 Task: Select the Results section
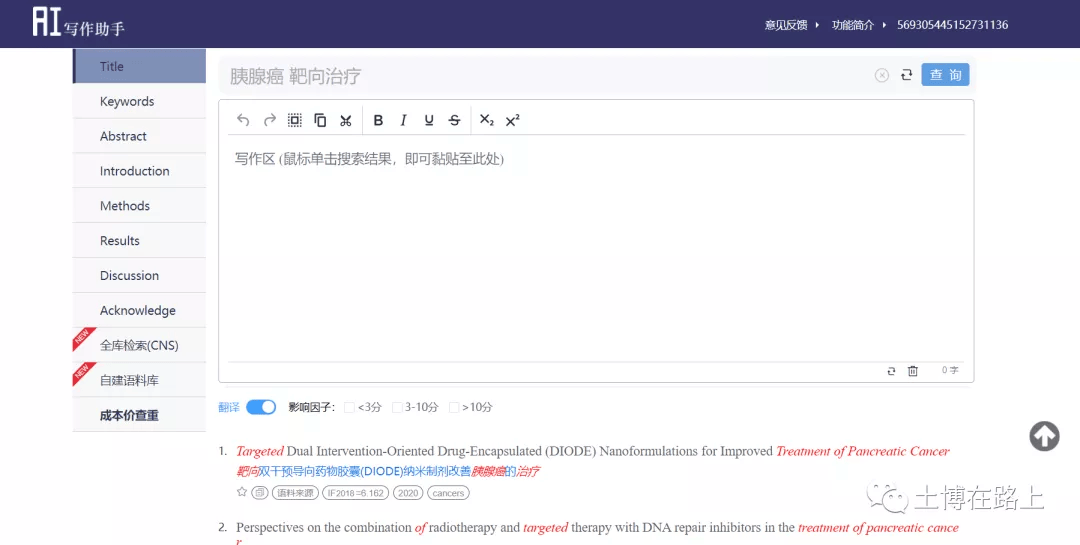139,240
